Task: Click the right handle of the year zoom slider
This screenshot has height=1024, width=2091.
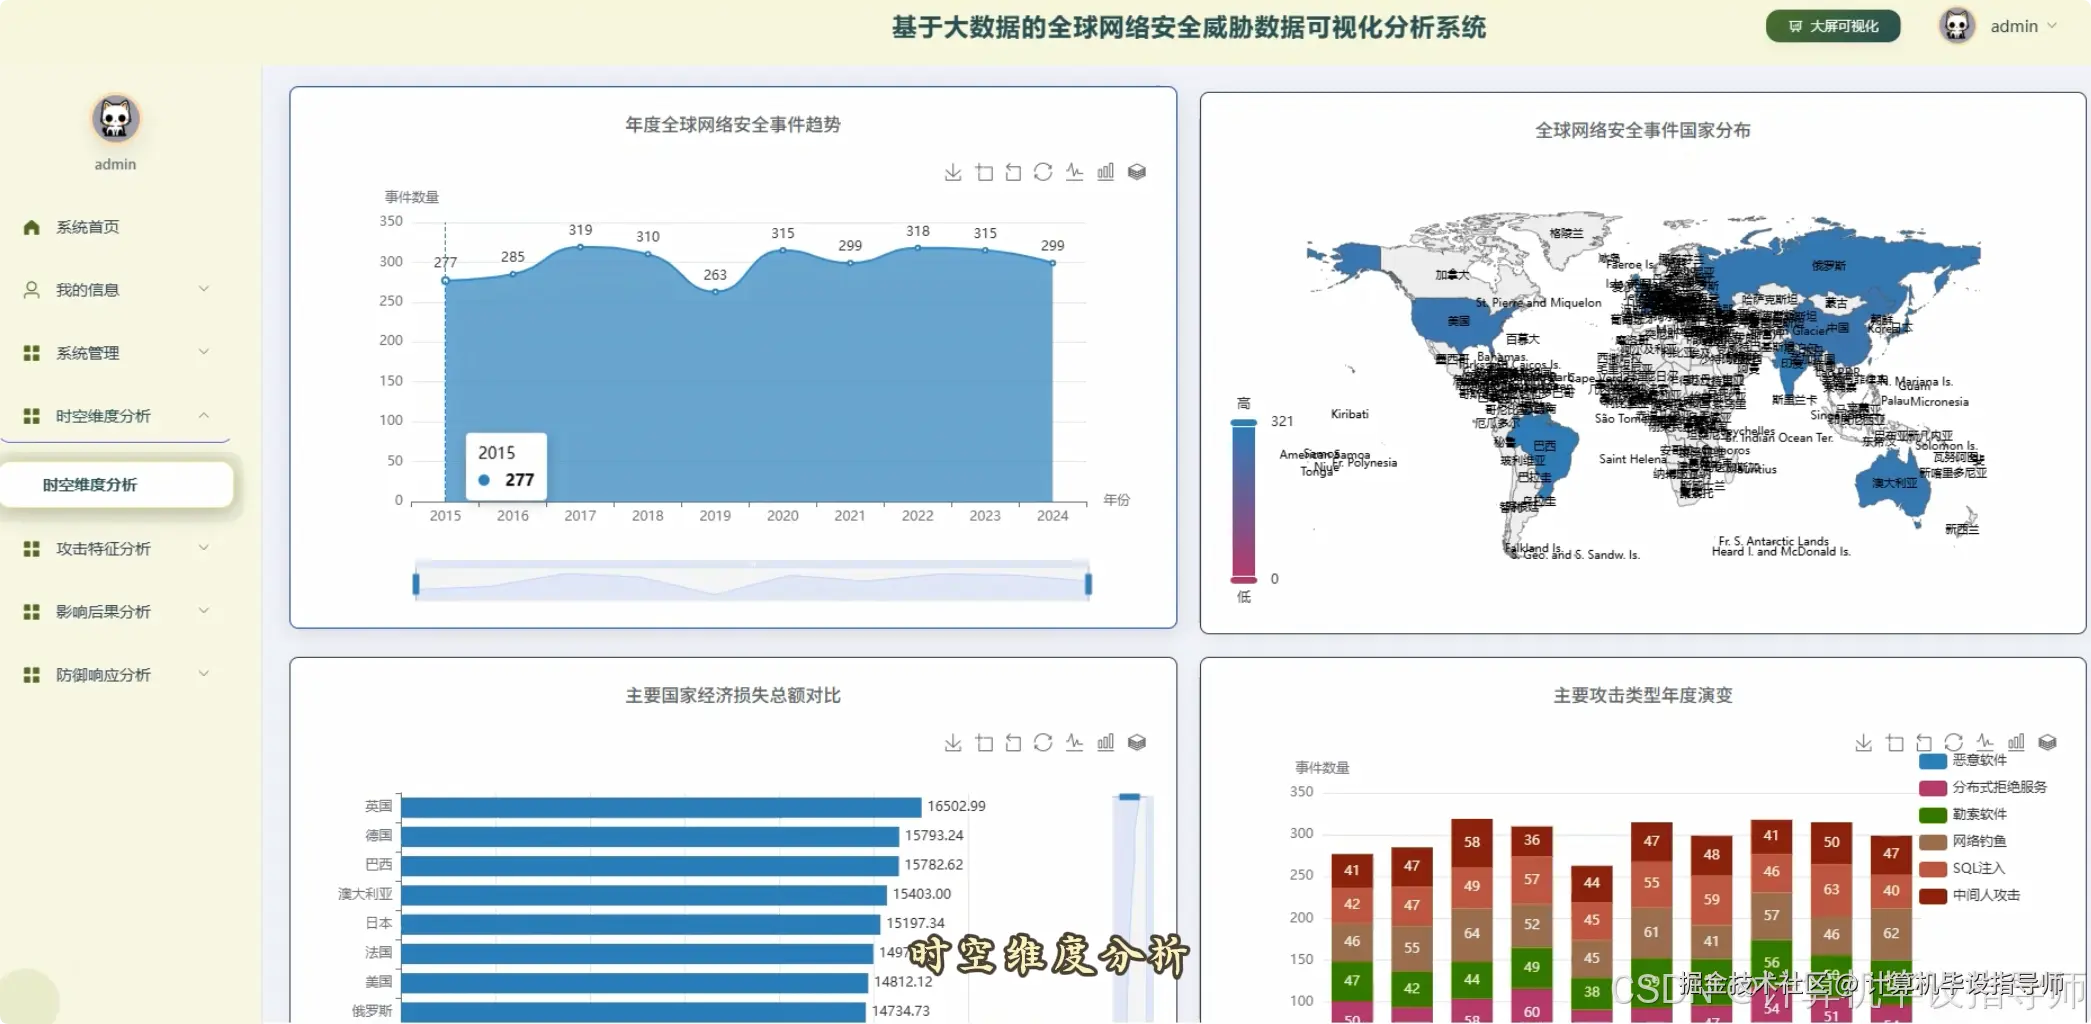Action: coord(1088,583)
